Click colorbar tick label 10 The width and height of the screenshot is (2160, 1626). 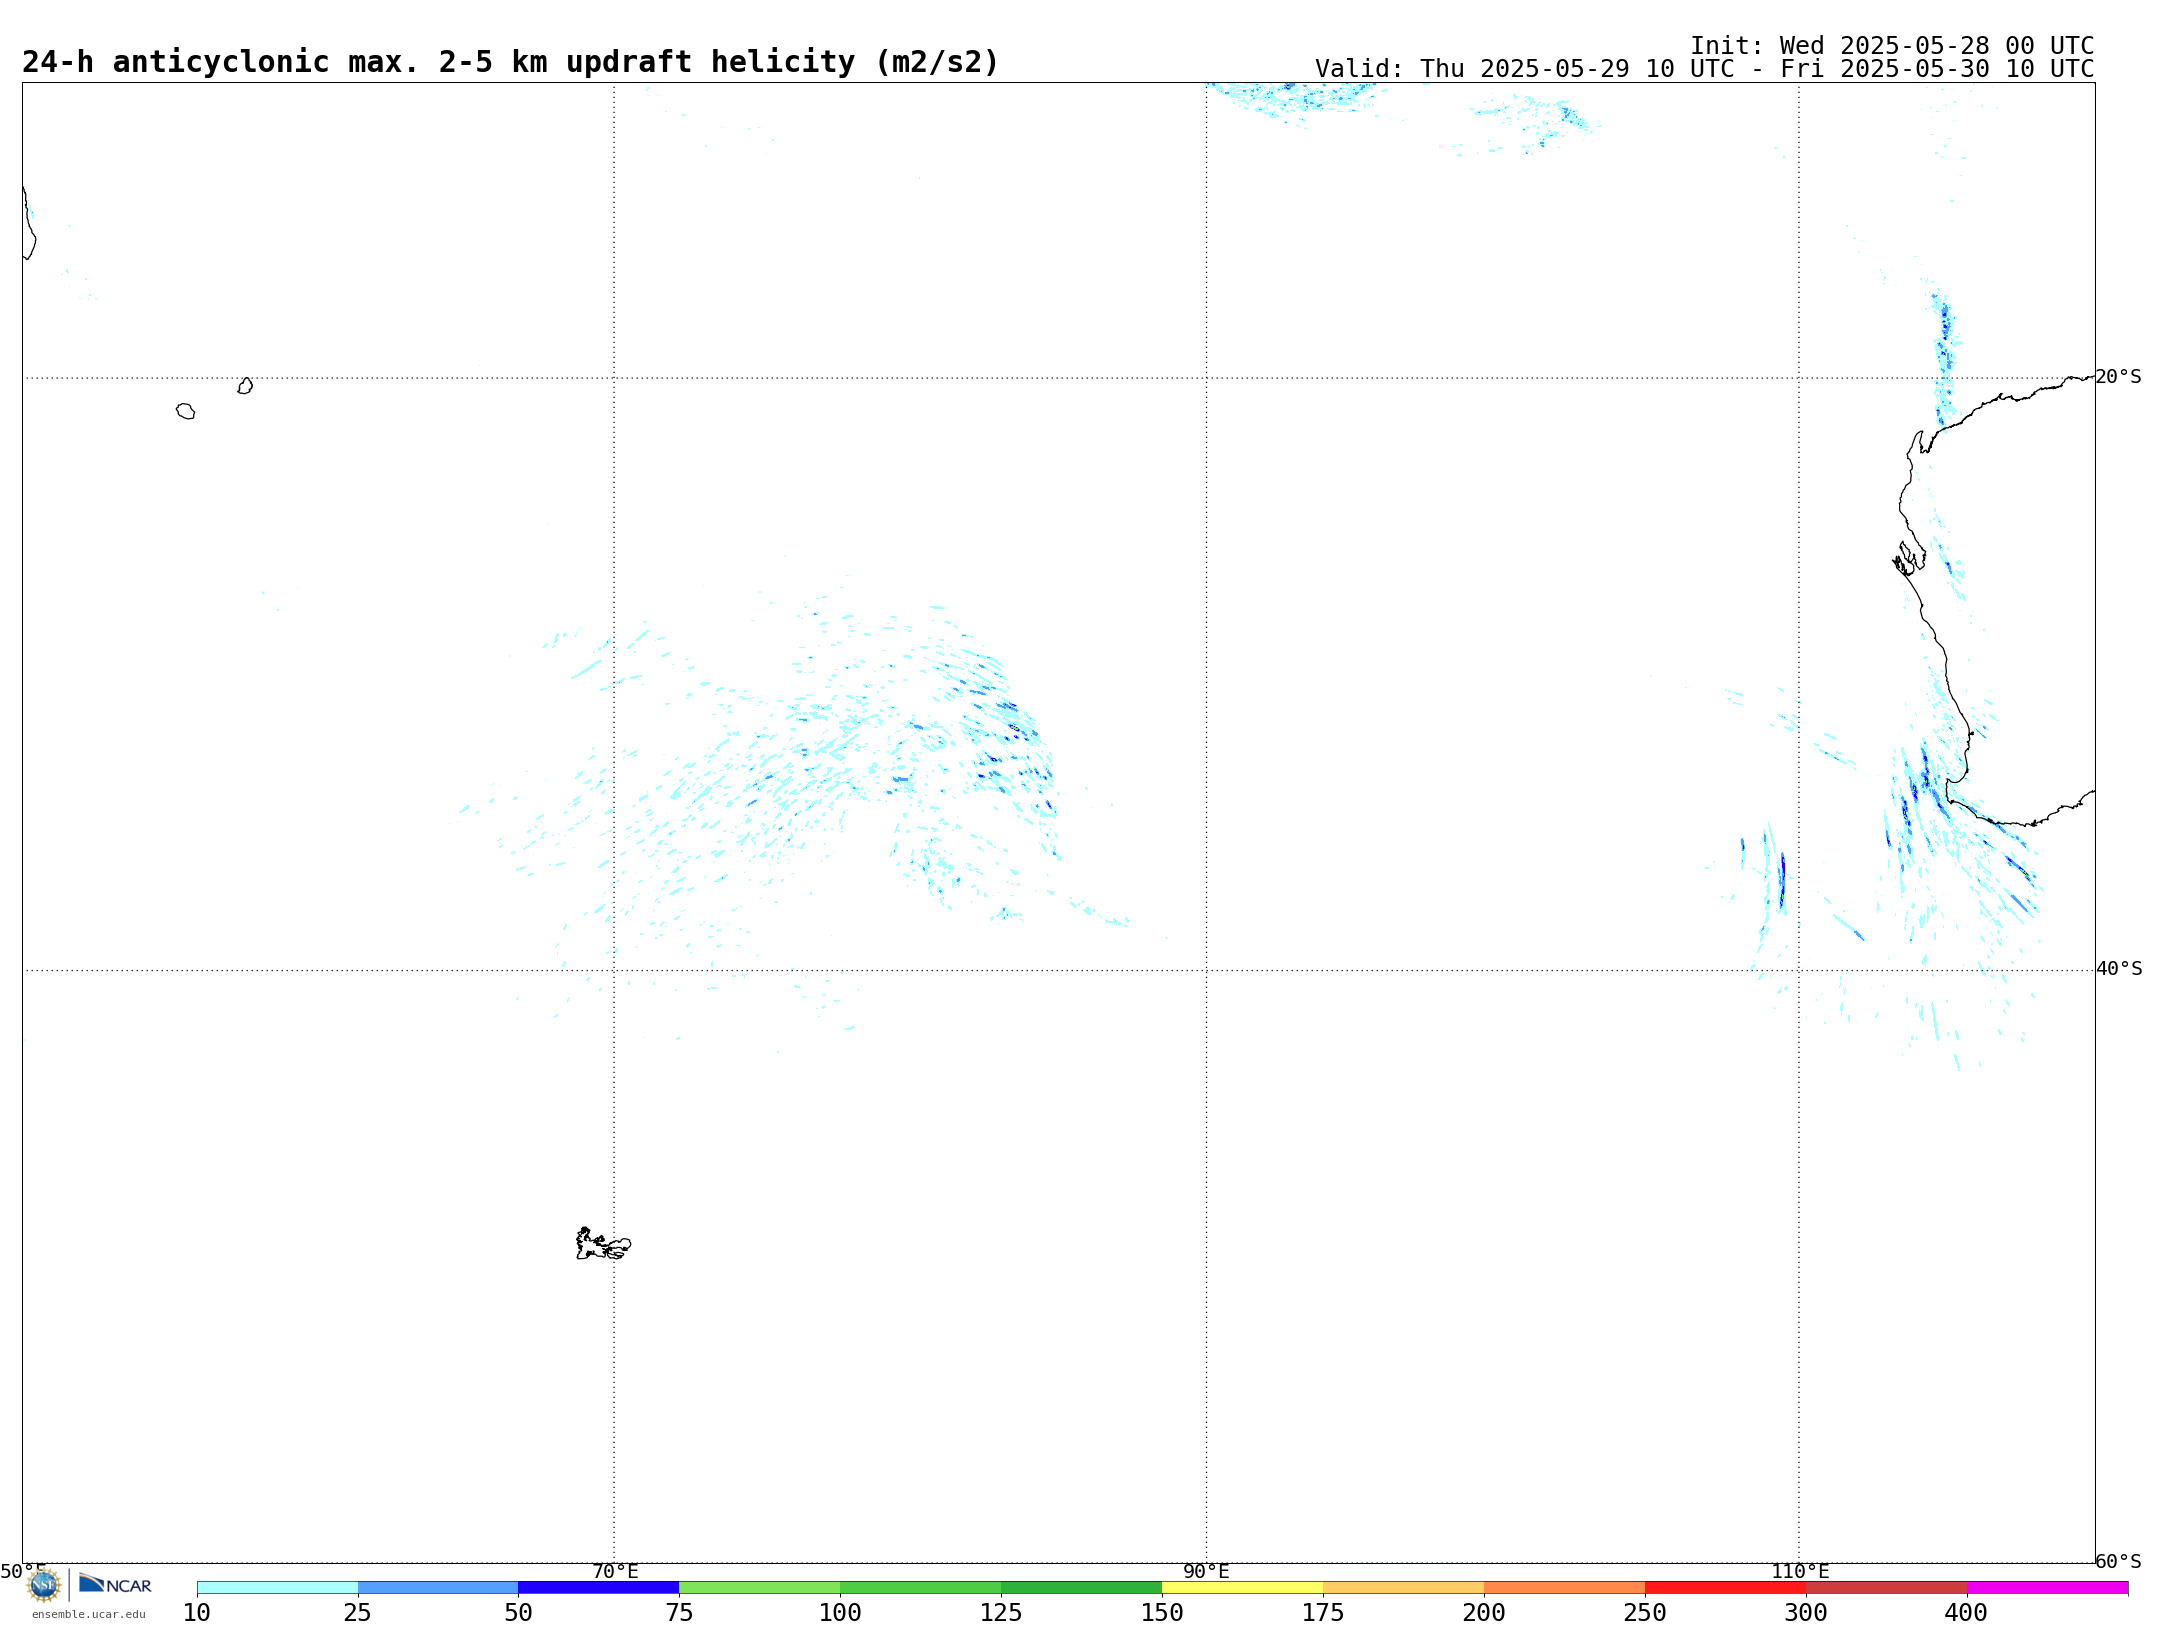coord(197,1613)
